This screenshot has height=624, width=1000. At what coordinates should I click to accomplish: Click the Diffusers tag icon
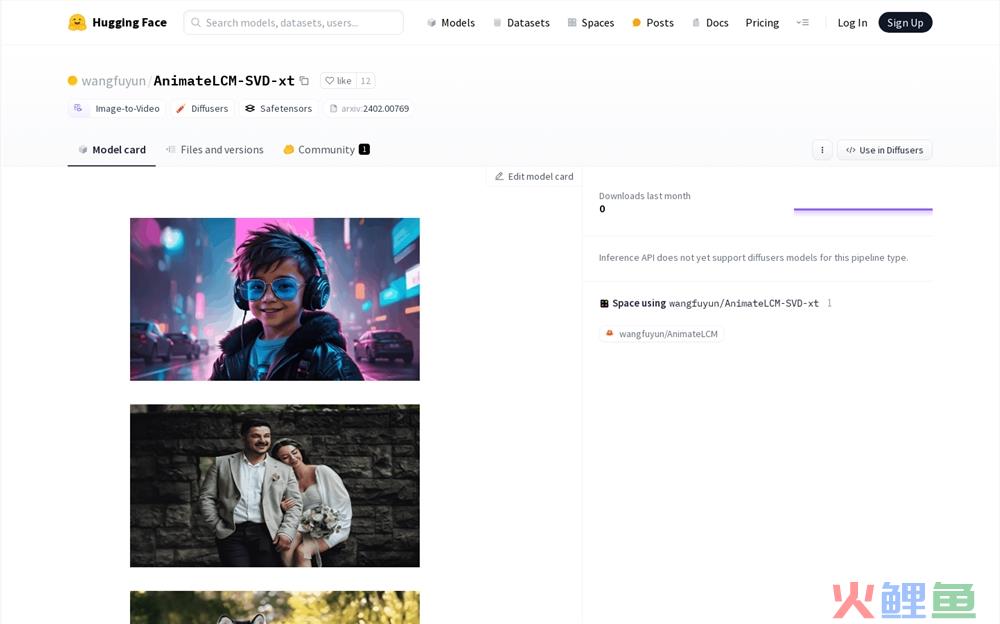click(x=181, y=108)
